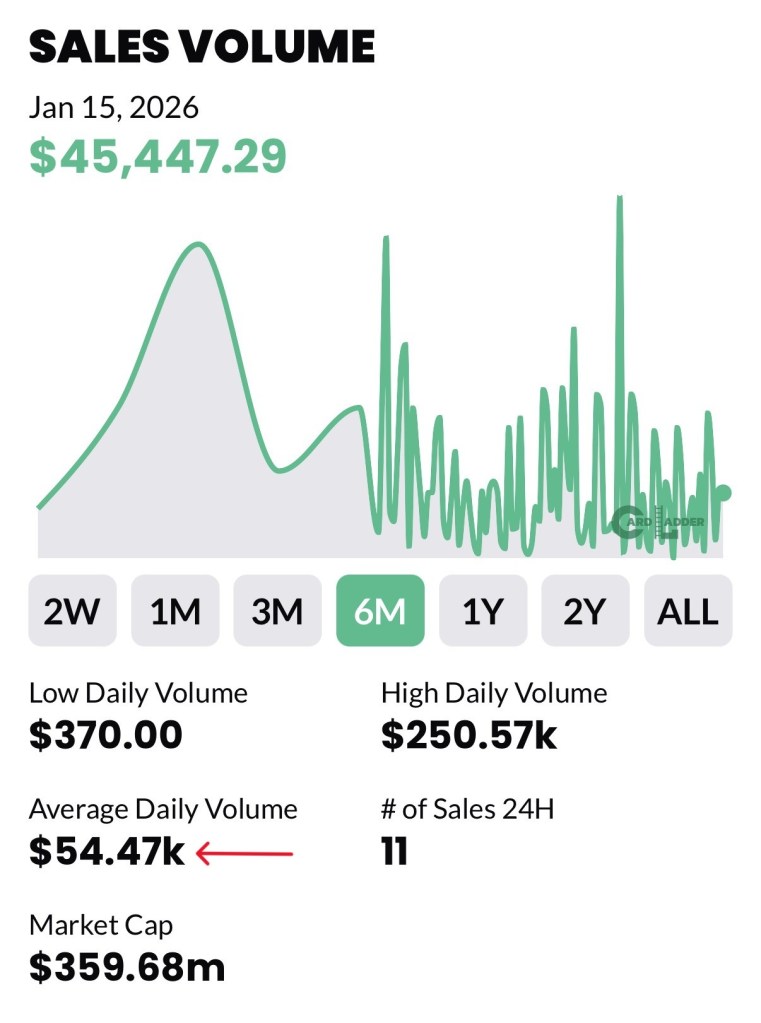Click the $54.47k average daily volume
This screenshot has height=1023, width=761.
[107, 852]
